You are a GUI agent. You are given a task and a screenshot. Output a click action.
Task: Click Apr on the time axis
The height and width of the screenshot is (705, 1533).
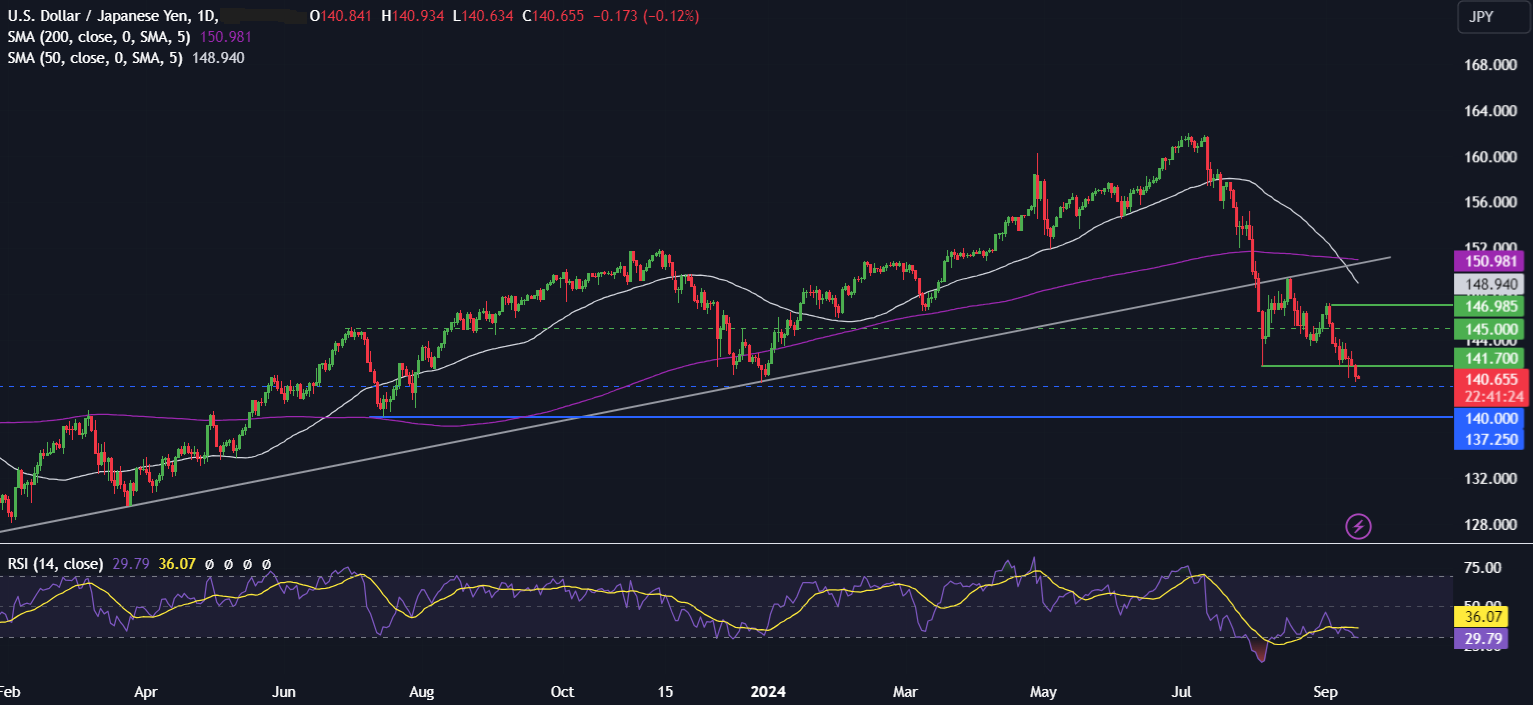coord(146,691)
